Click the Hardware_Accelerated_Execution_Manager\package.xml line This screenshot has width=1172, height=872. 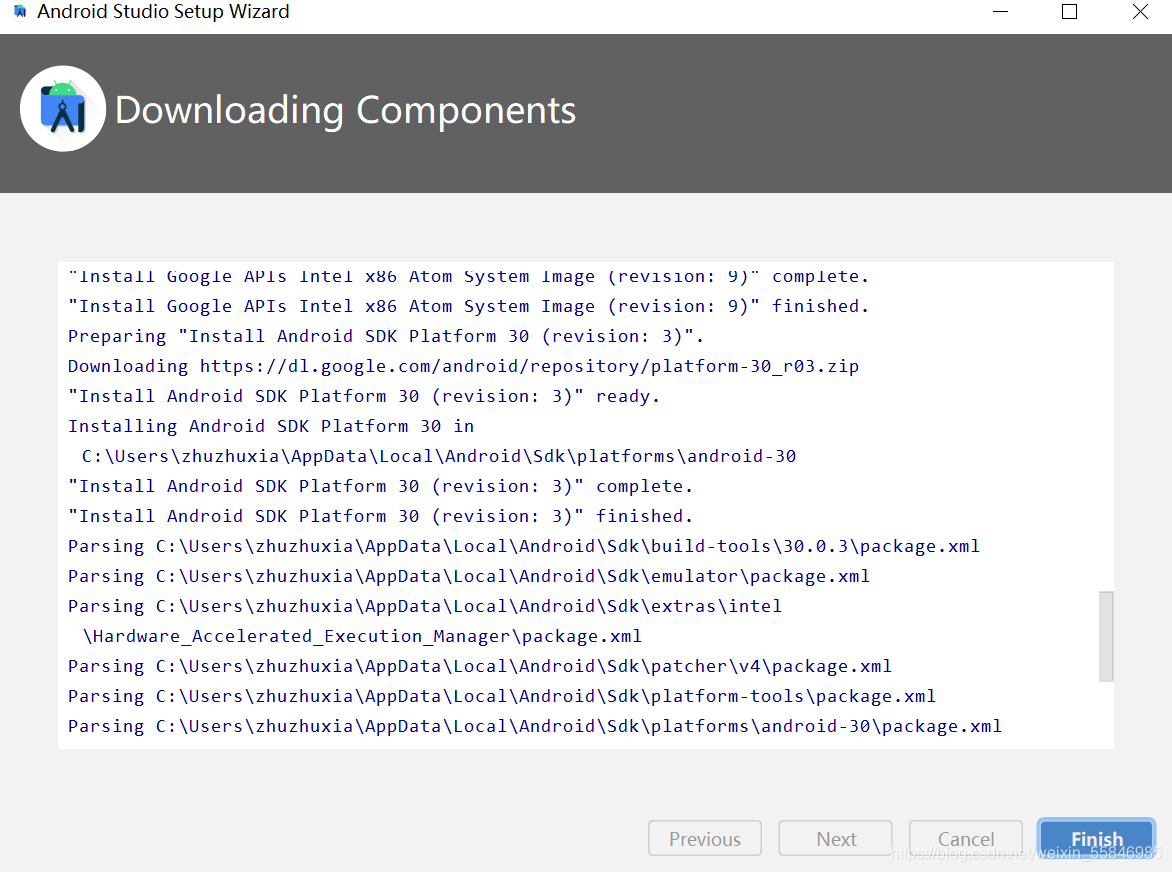point(362,636)
